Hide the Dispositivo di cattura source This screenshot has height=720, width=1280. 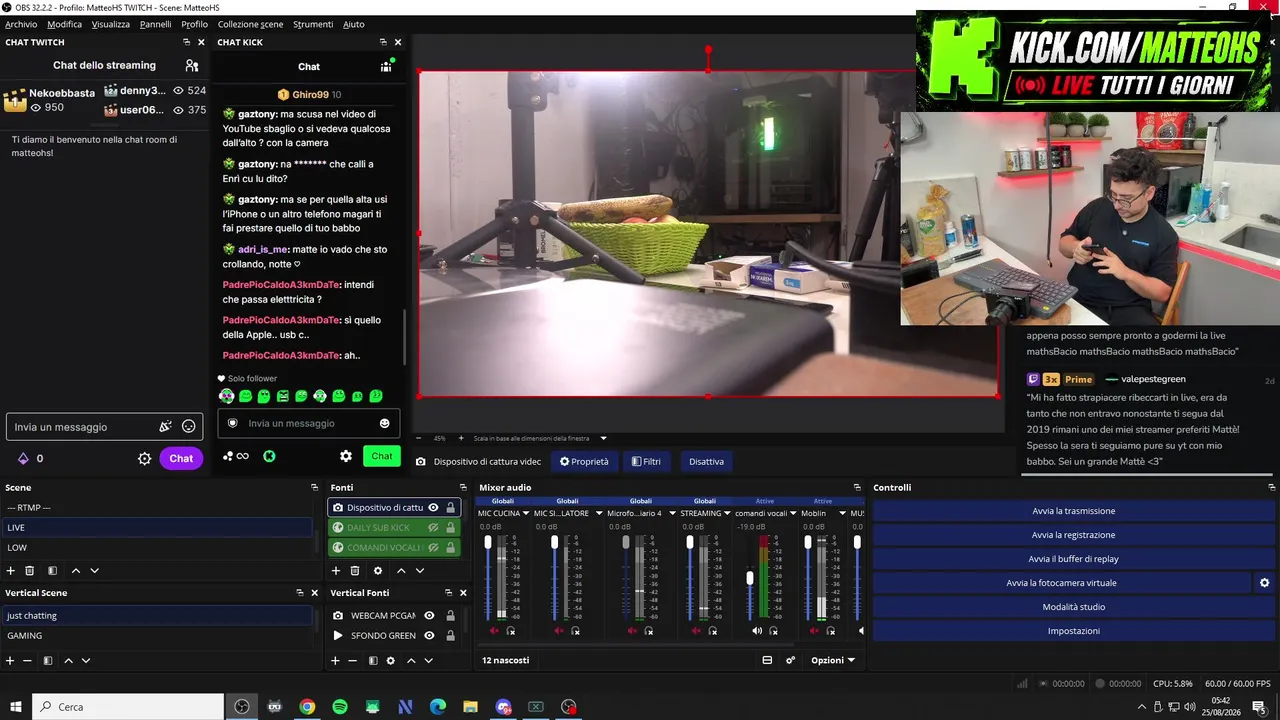pos(433,508)
